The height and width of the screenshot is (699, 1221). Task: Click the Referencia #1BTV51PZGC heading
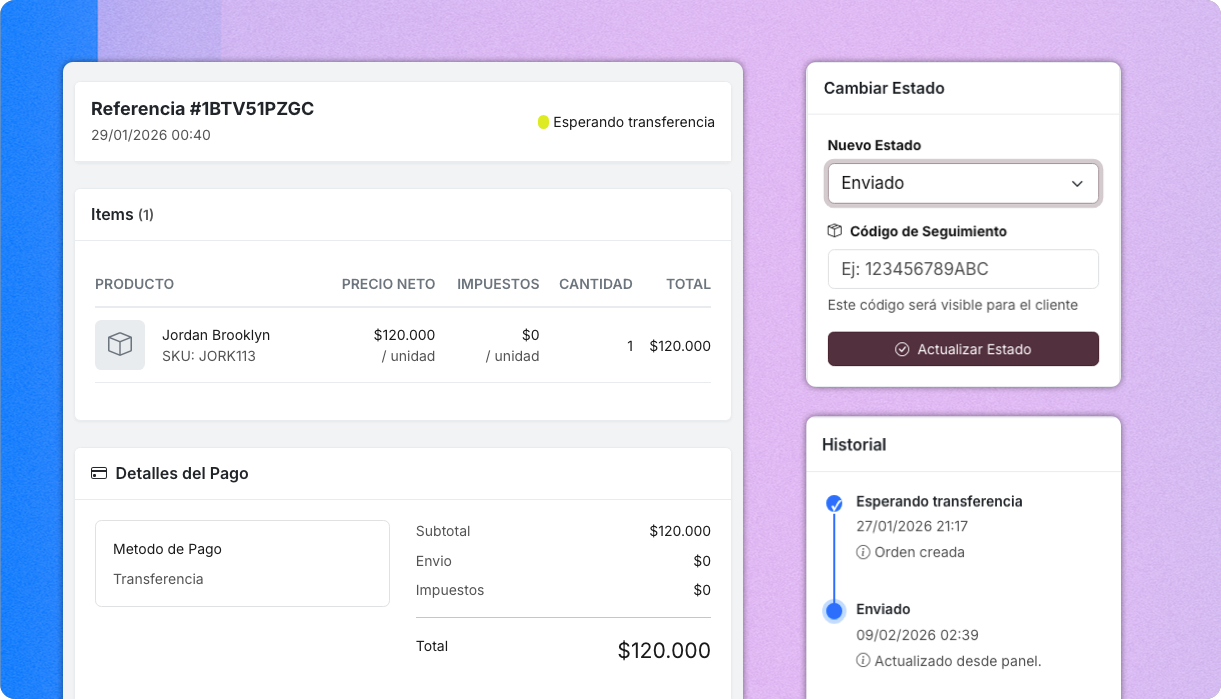[x=202, y=109]
